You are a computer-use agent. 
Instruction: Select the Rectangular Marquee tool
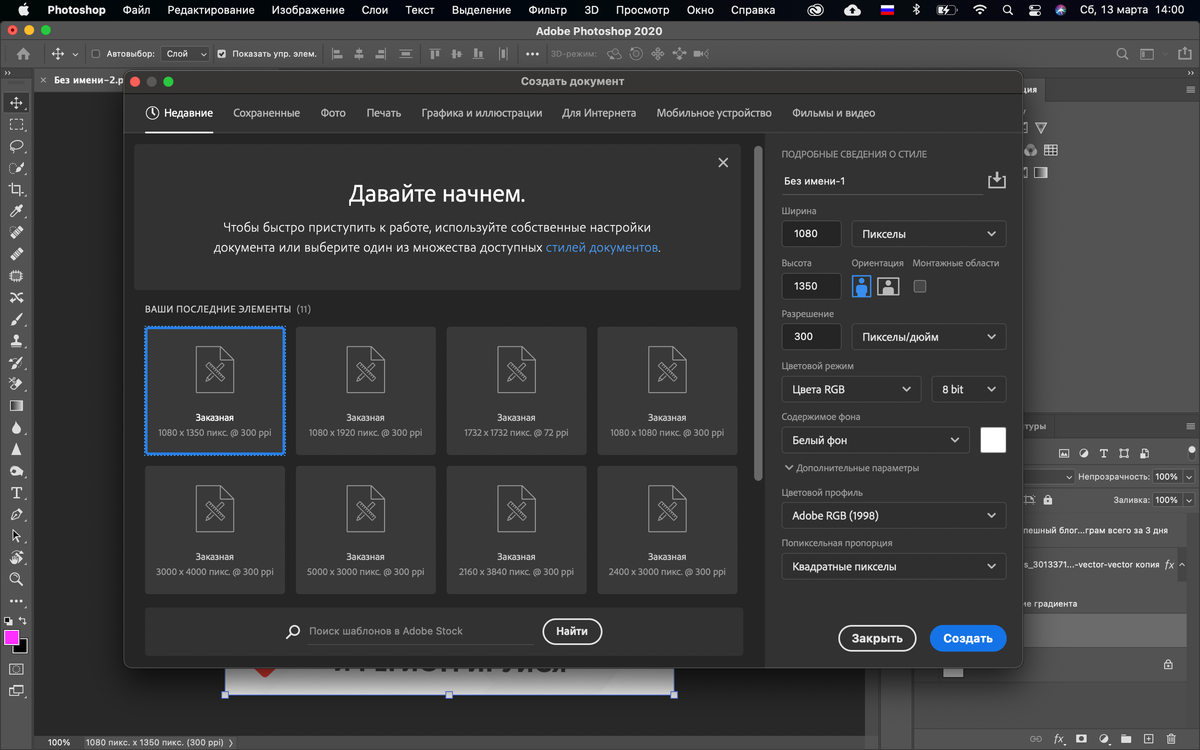(x=16, y=125)
